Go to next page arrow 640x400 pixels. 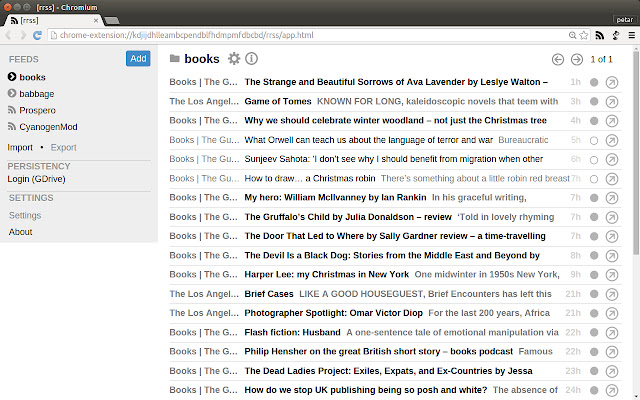coord(577,59)
